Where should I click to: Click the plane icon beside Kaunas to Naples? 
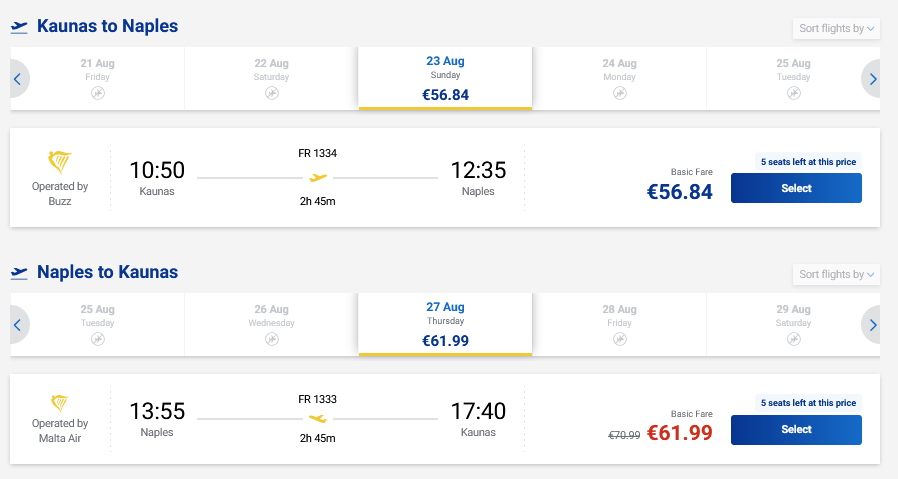[x=19, y=27]
